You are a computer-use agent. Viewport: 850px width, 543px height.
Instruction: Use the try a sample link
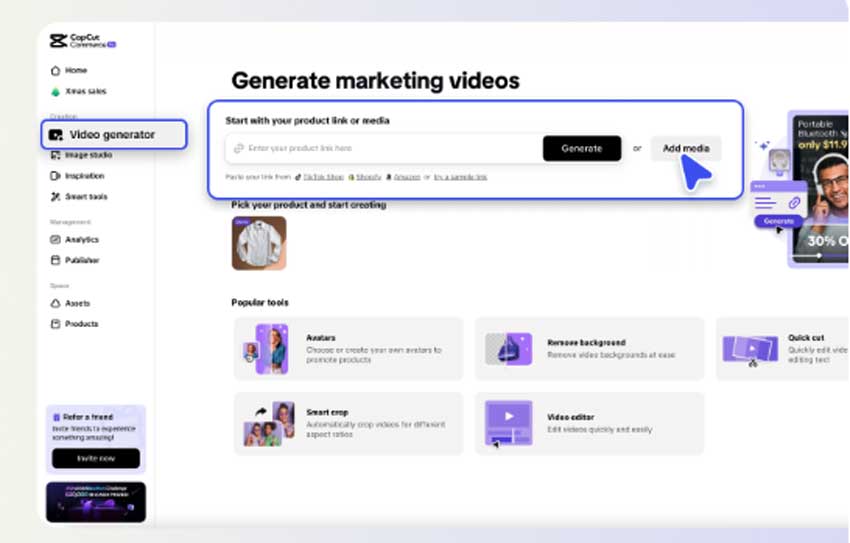pos(460,177)
